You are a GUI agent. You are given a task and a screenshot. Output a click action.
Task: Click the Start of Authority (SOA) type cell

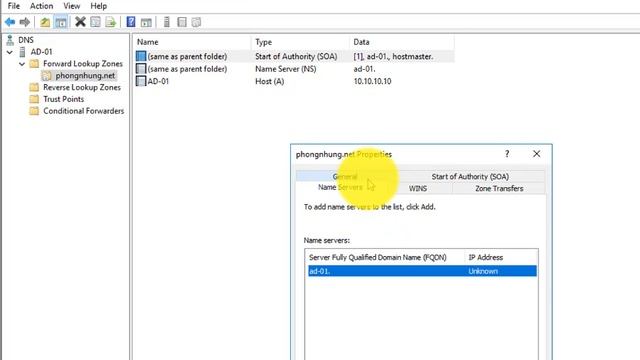coord(296,56)
